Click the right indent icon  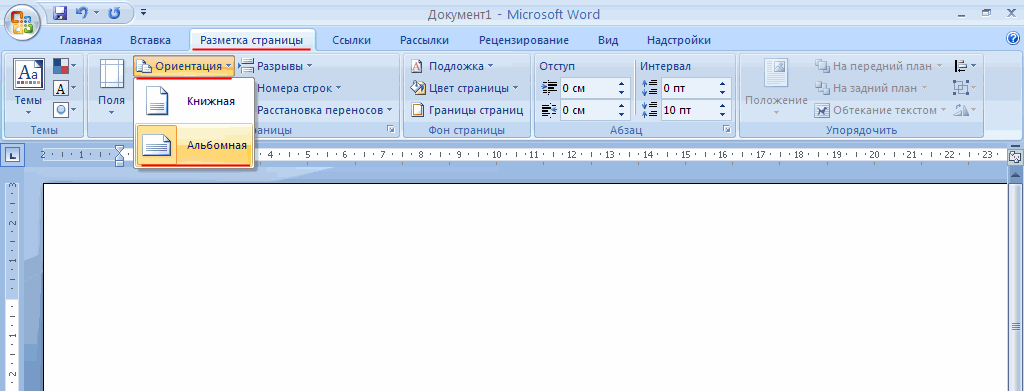pyautogui.click(x=549, y=110)
